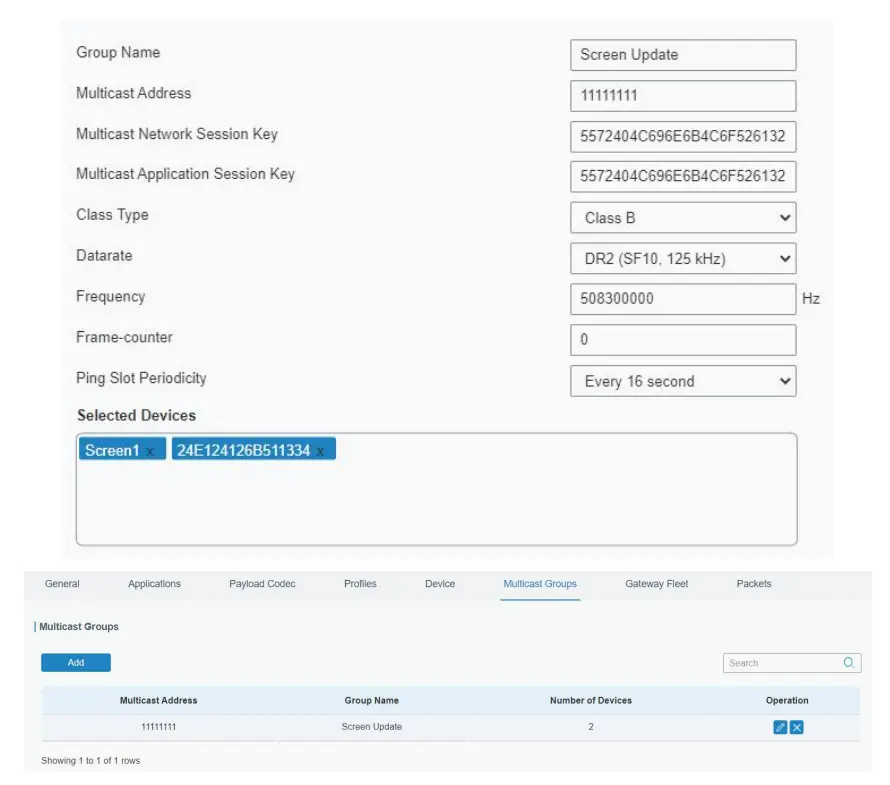Viewport: 890px width, 785px height.
Task: Expand the Datarate dropdown
Action: [683, 259]
